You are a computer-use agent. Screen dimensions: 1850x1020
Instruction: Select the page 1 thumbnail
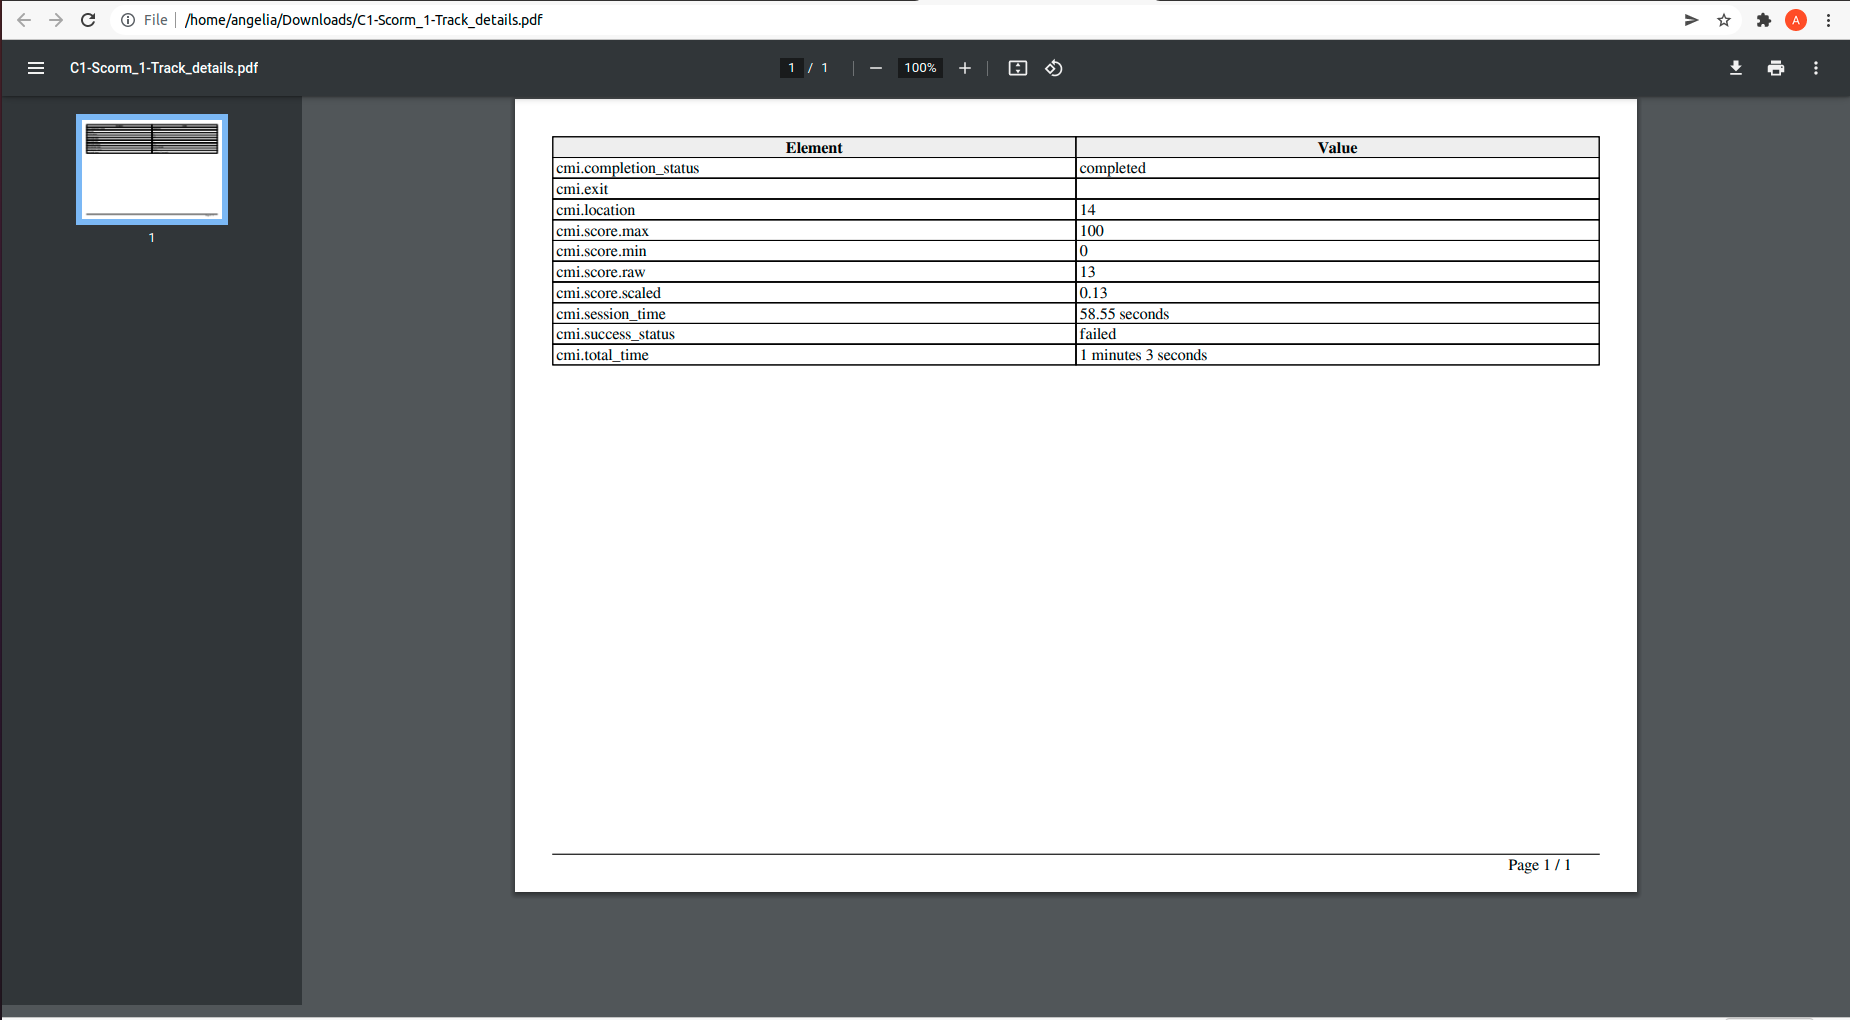coord(152,169)
